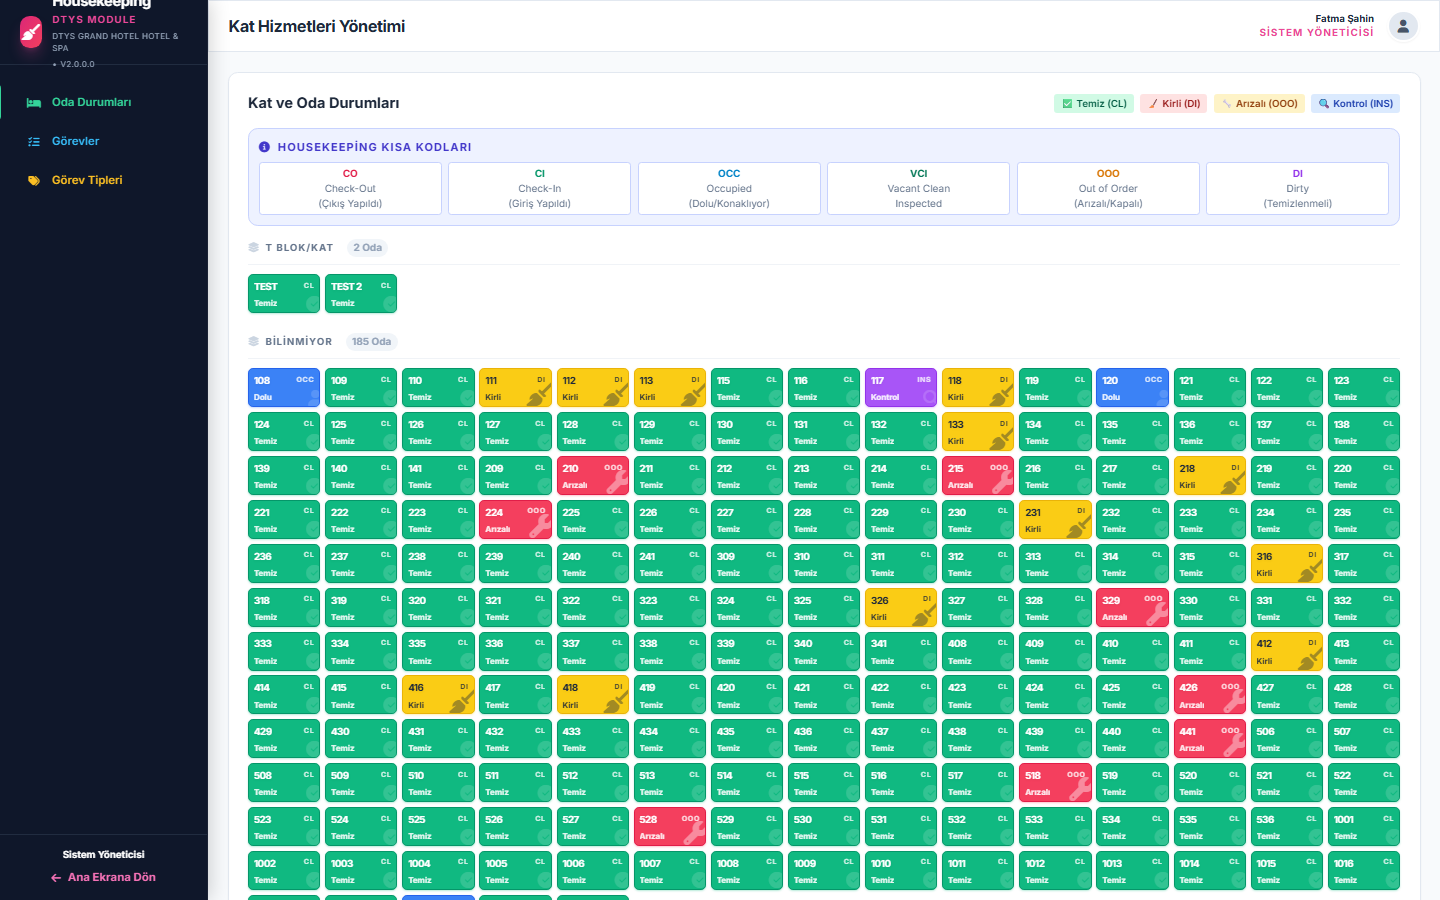Click the layers icon beside BİLİNMİYOR
Image resolution: width=1440 pixels, height=900 pixels.
(x=254, y=341)
